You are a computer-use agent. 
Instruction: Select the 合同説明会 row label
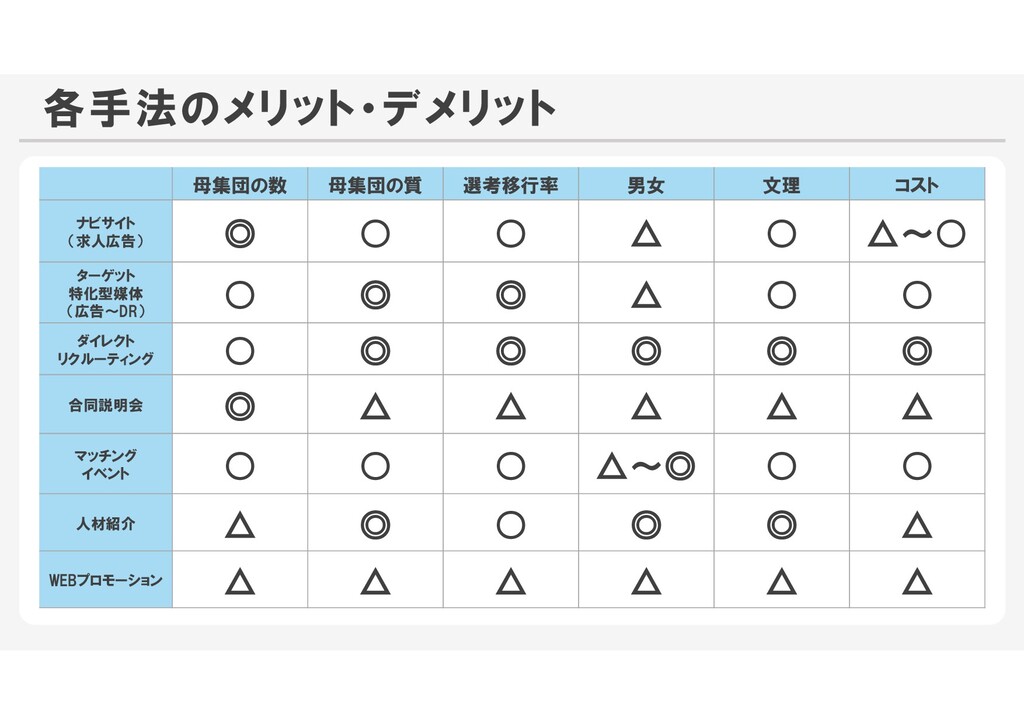(x=106, y=405)
